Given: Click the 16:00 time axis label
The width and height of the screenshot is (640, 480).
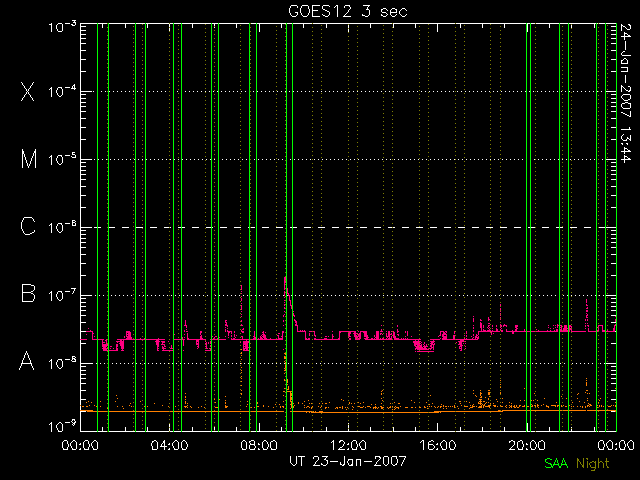Looking at the screenshot, I should pyautogui.click(x=438, y=445).
